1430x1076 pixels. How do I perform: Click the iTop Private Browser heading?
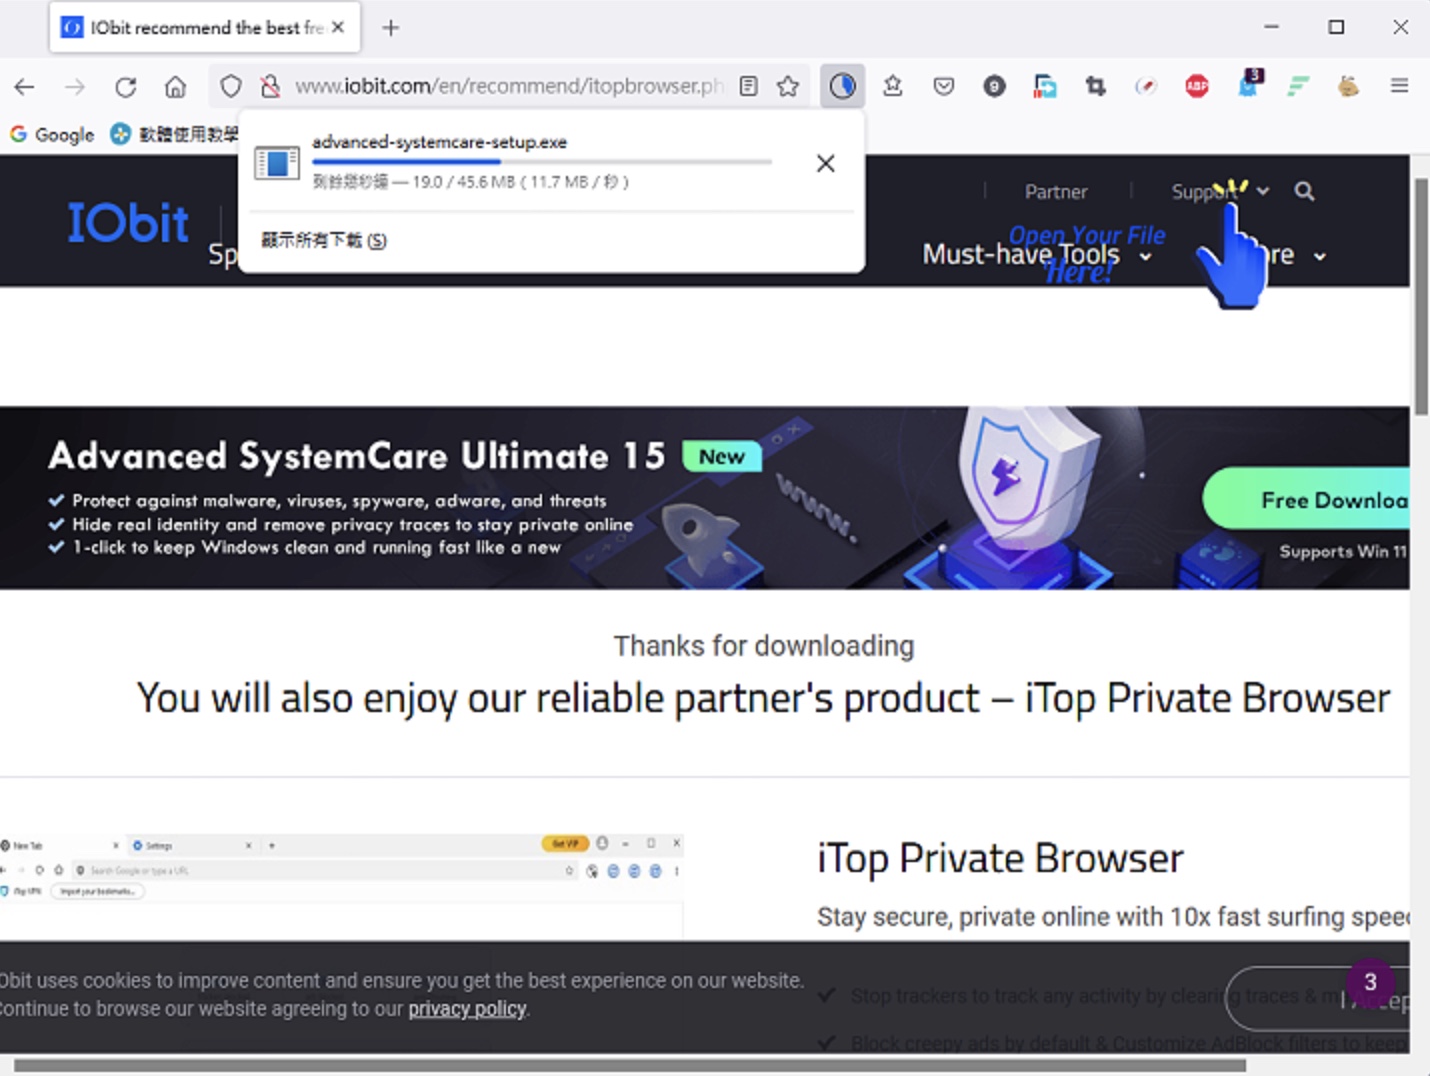tap(1000, 858)
